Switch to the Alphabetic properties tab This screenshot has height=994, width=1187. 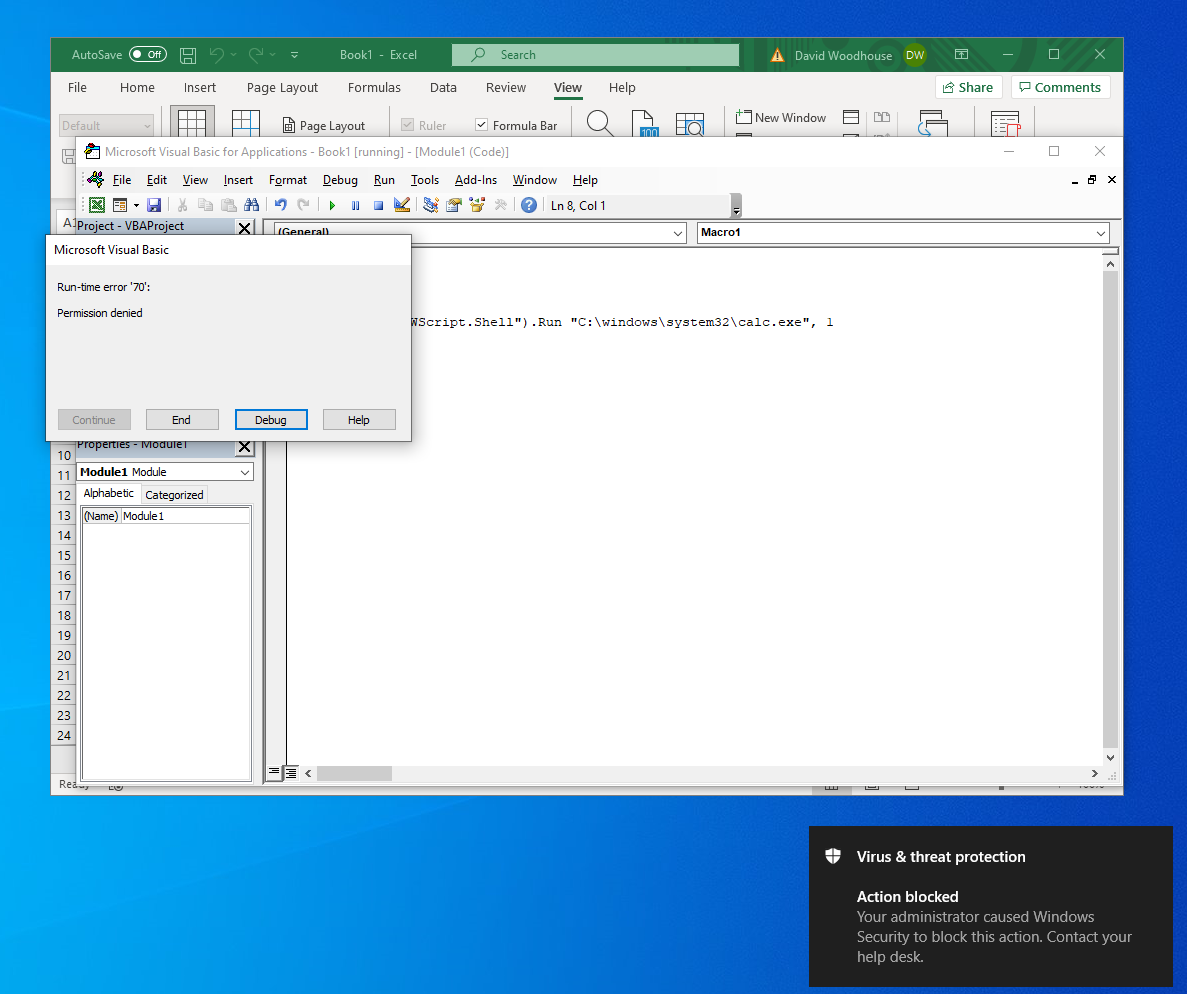click(x=108, y=494)
